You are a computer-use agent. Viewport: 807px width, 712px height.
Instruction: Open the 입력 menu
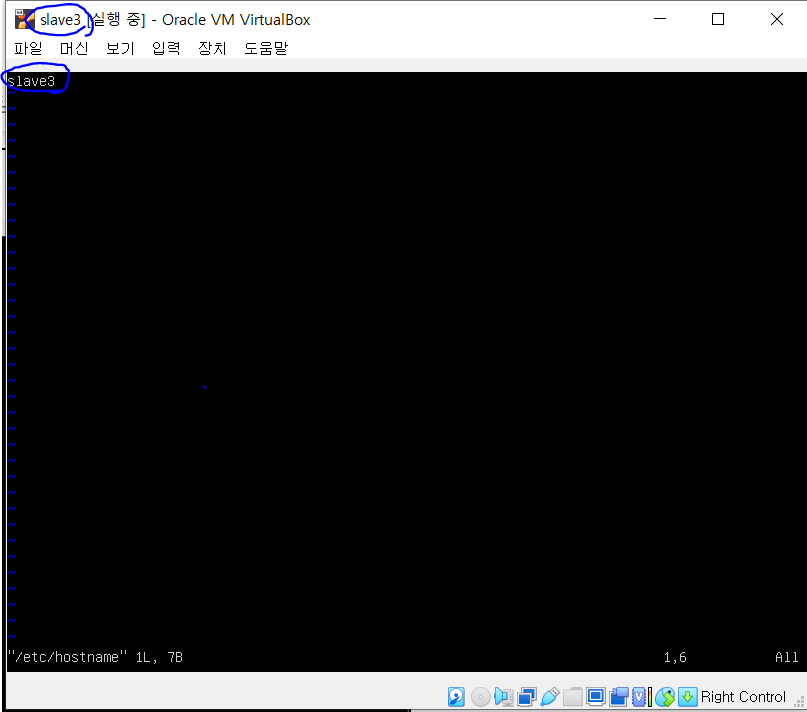click(166, 48)
